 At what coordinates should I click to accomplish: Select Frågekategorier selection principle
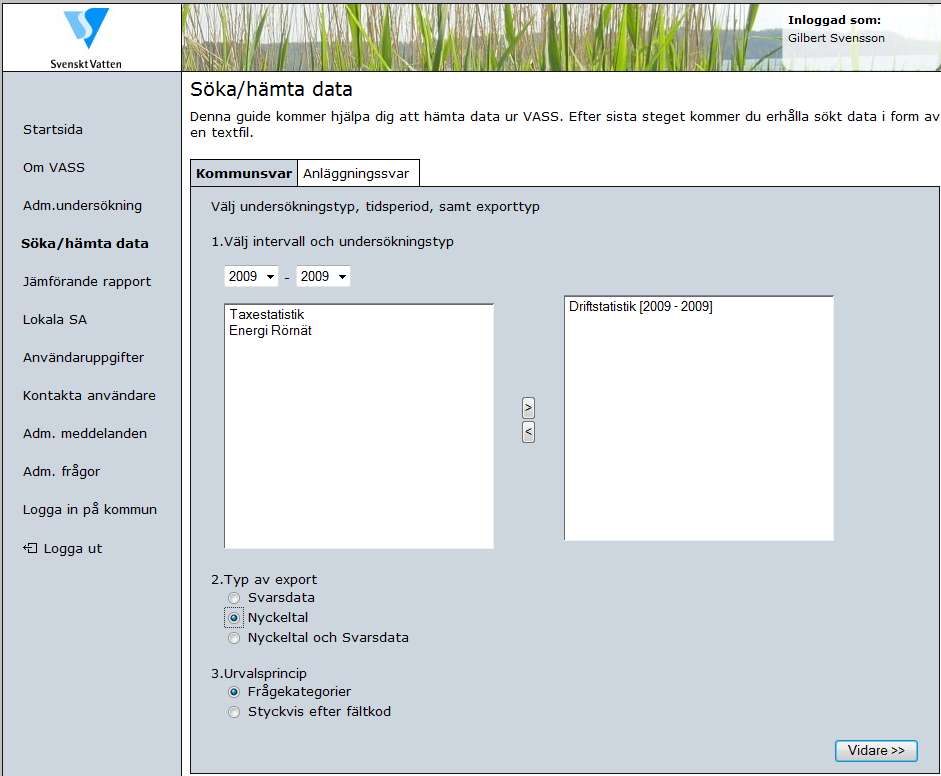(234, 692)
